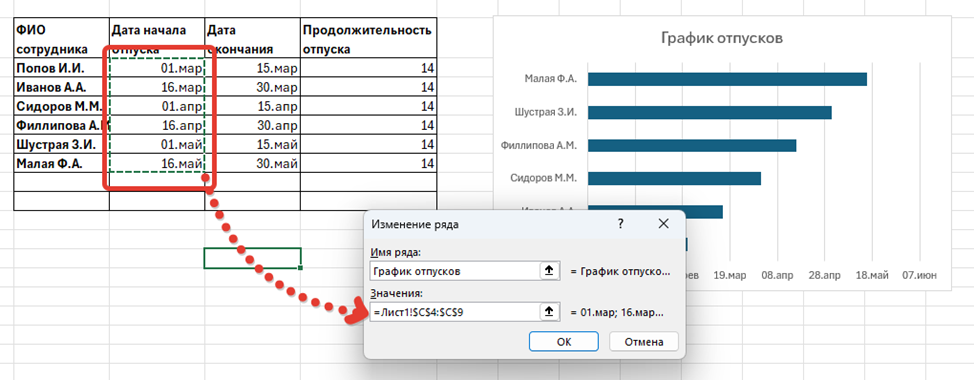Screen dimensions: 974x380
Task: Select the Шустрая З.И. bar in chart
Action: click(709, 112)
